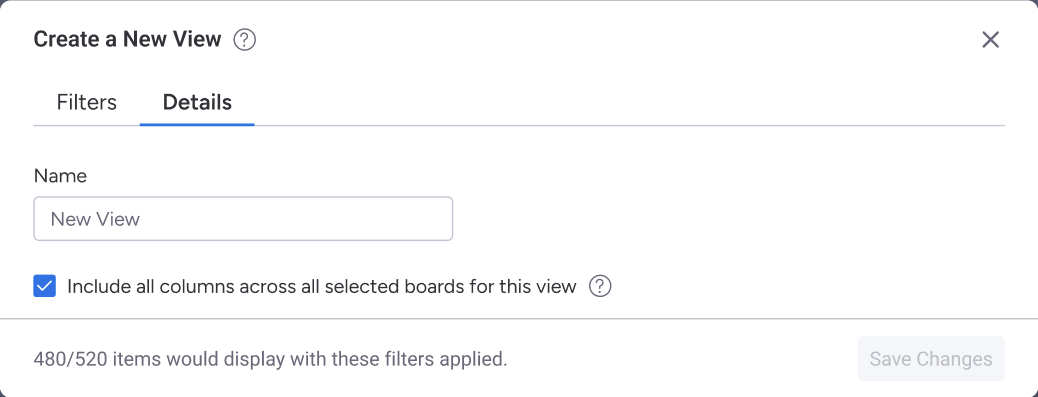Click the 480/520 items status message
This screenshot has height=397, width=1038.
270,359
